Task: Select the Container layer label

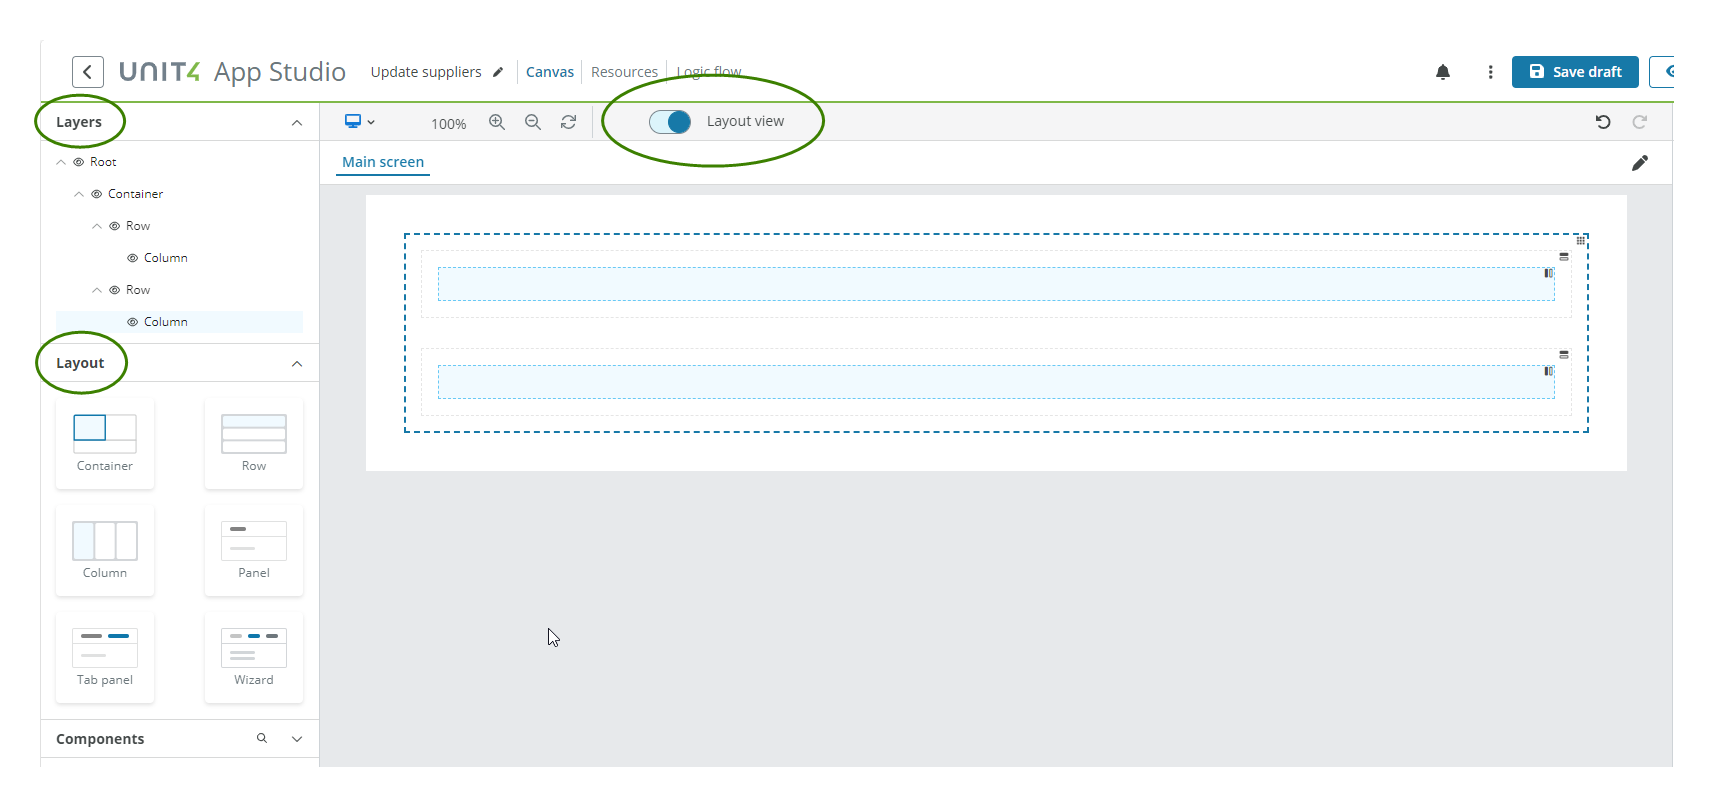Action: [x=135, y=194]
